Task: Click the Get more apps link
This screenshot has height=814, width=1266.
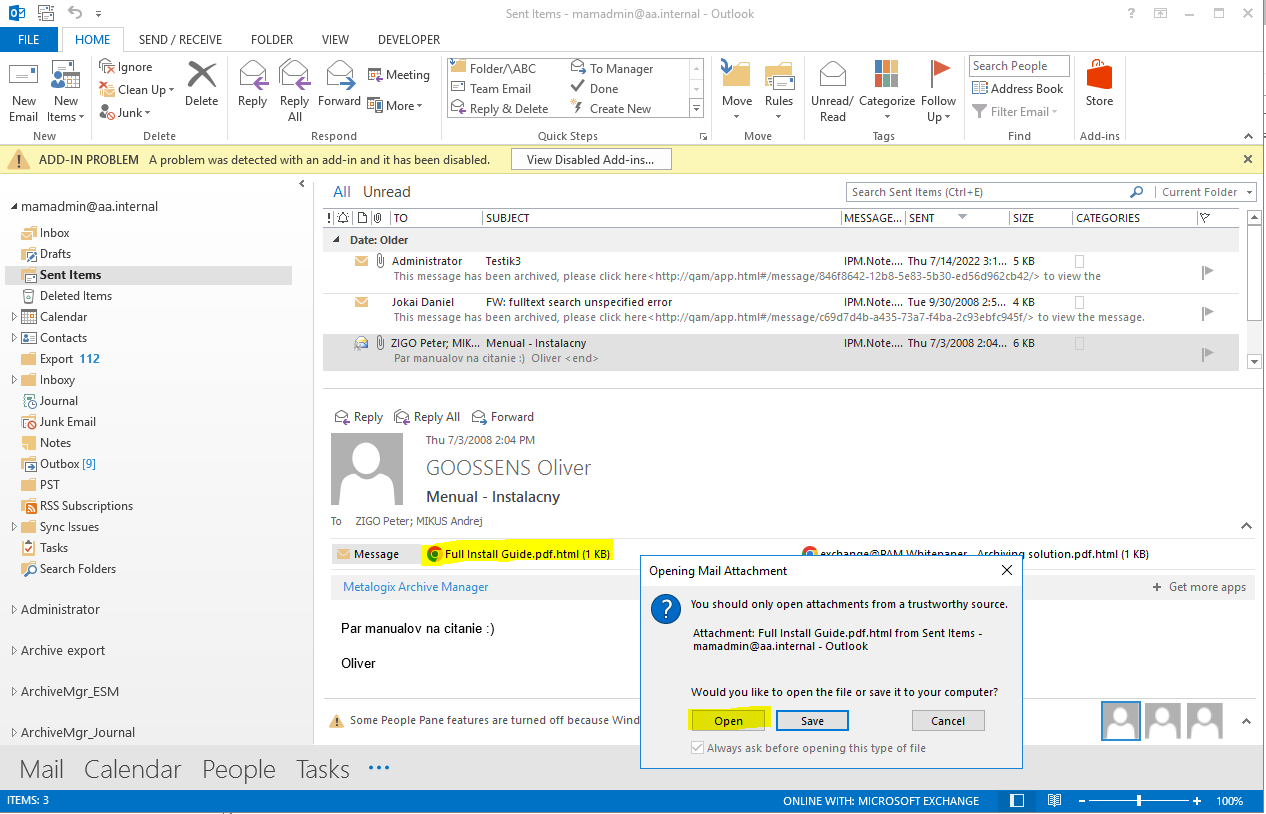Action: (x=1199, y=587)
